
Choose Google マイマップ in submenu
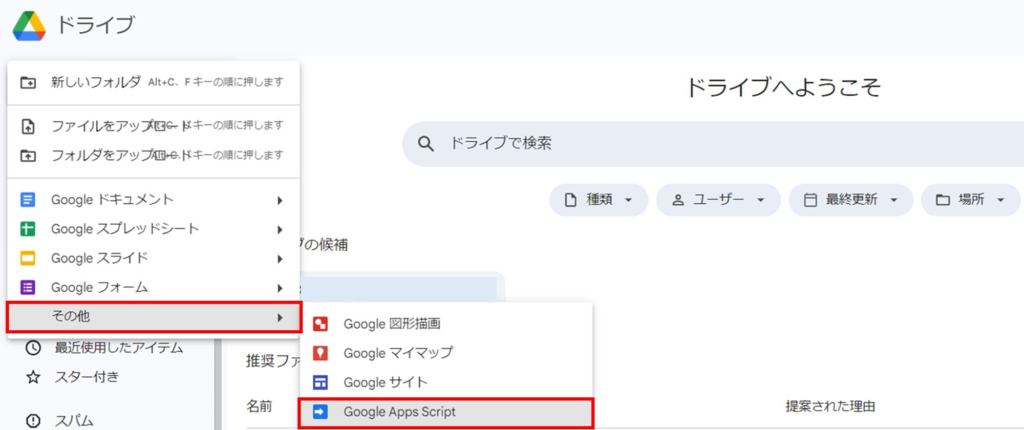click(x=445, y=353)
